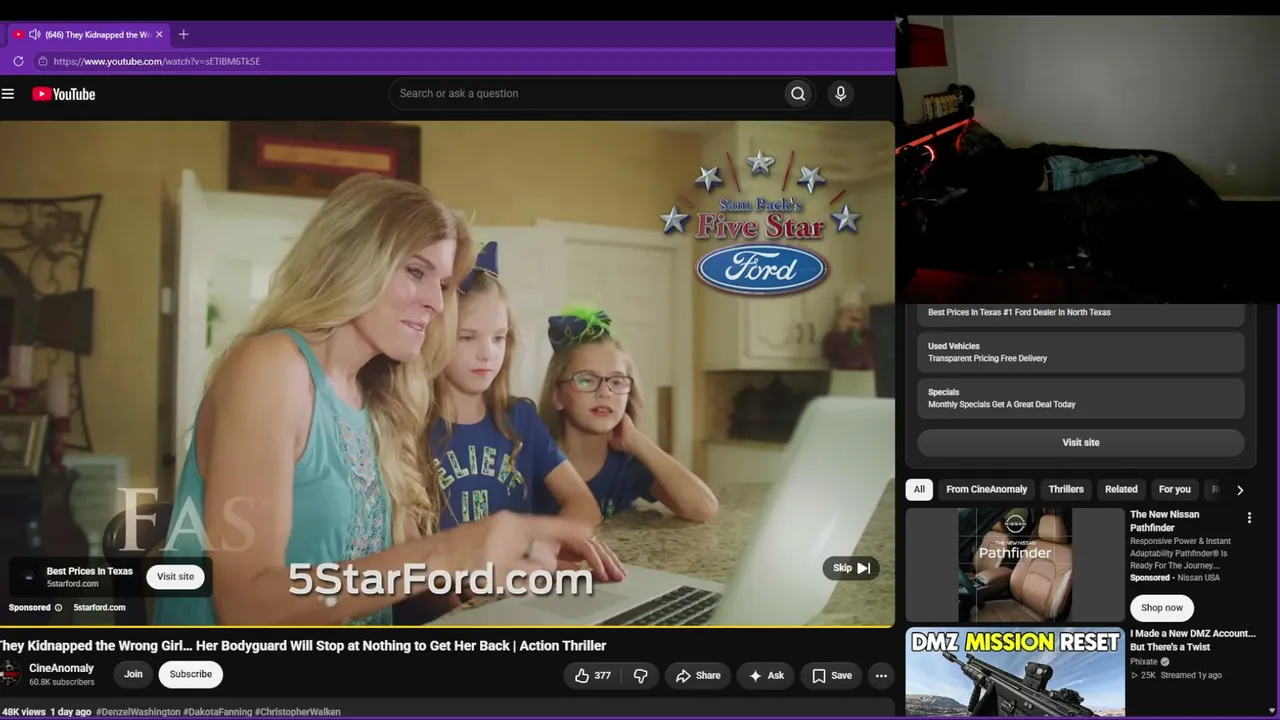
Task: Like the video with 377 likes
Action: [x=592, y=676]
